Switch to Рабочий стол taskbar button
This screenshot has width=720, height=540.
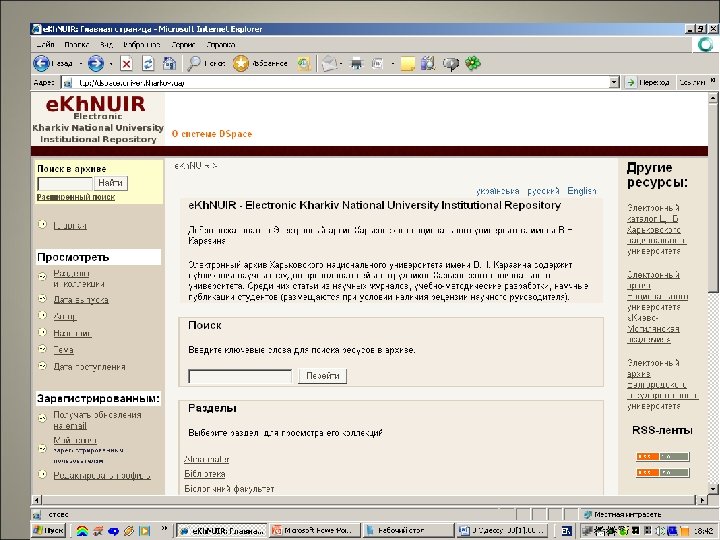[408, 530]
